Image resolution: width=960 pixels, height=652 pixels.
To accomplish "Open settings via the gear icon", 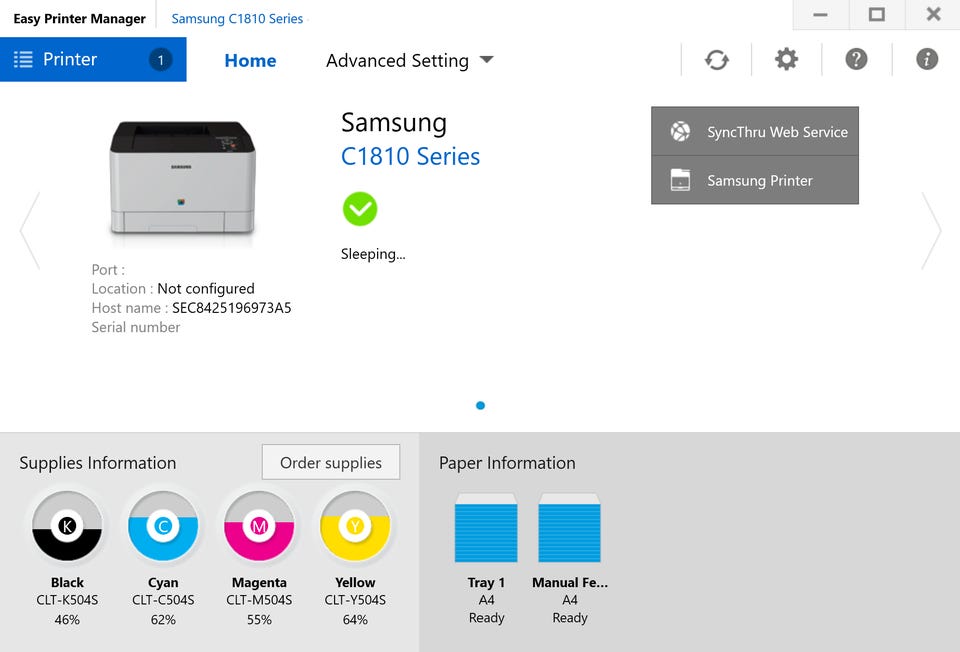I will click(x=787, y=60).
